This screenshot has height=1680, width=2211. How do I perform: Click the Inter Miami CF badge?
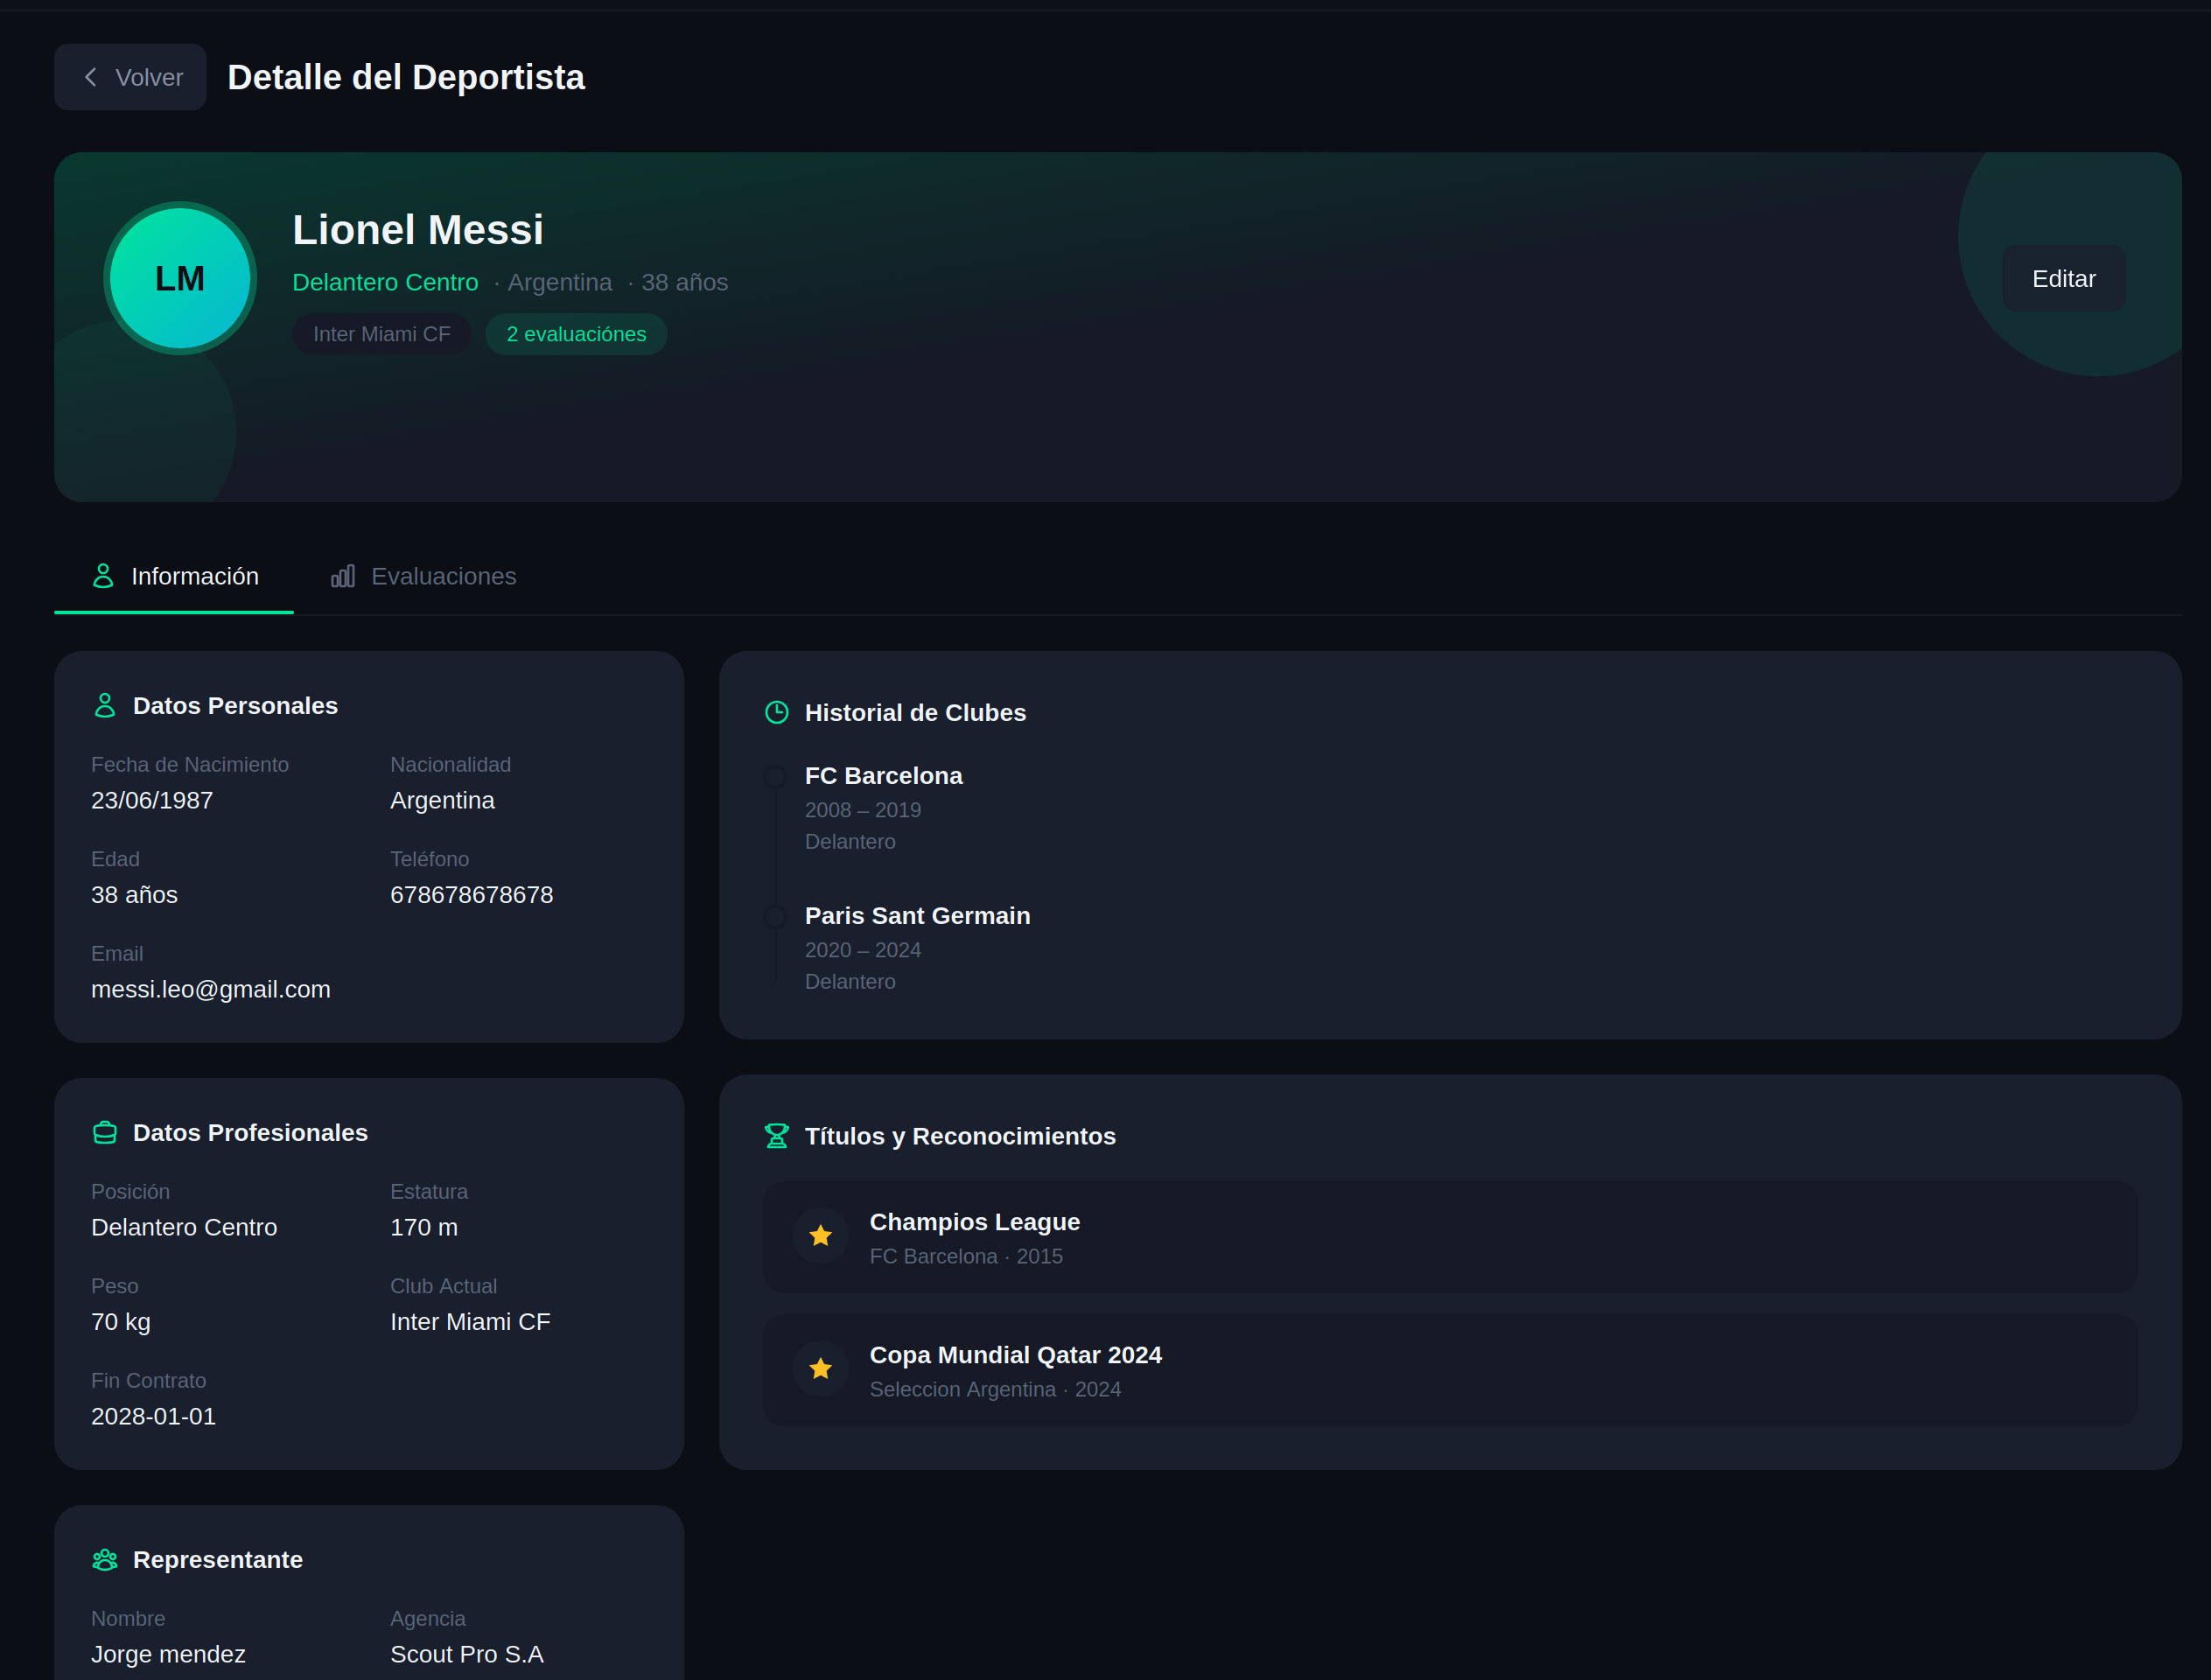tap(381, 334)
